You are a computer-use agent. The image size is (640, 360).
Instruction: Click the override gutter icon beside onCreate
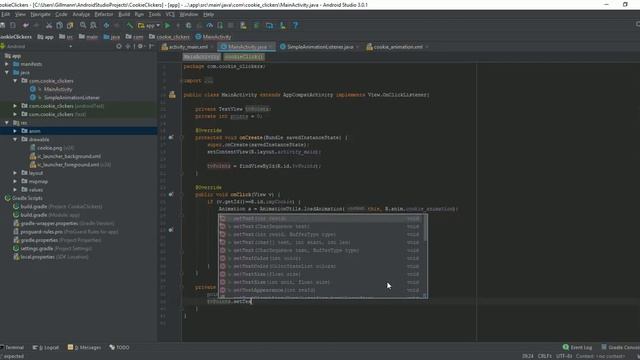click(171, 138)
